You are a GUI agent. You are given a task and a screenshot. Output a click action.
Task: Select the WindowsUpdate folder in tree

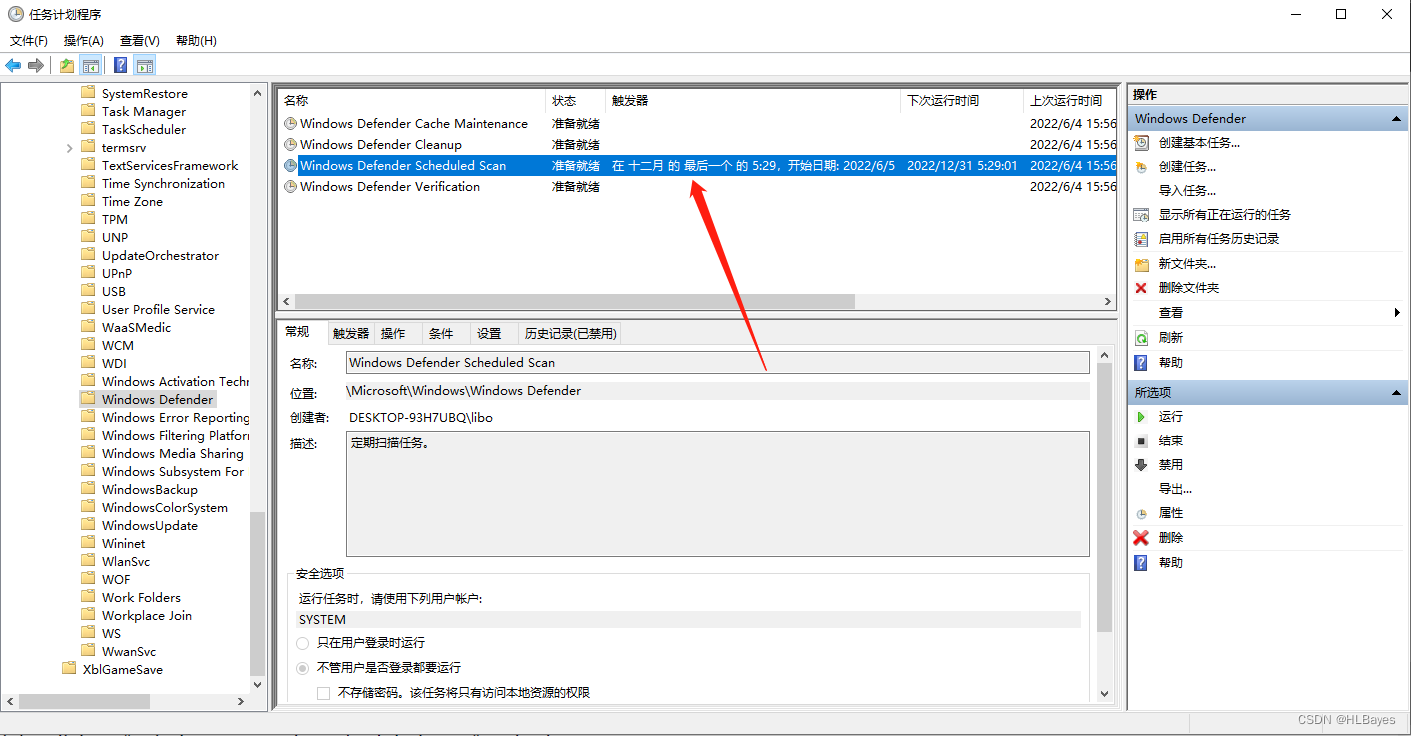click(x=150, y=526)
